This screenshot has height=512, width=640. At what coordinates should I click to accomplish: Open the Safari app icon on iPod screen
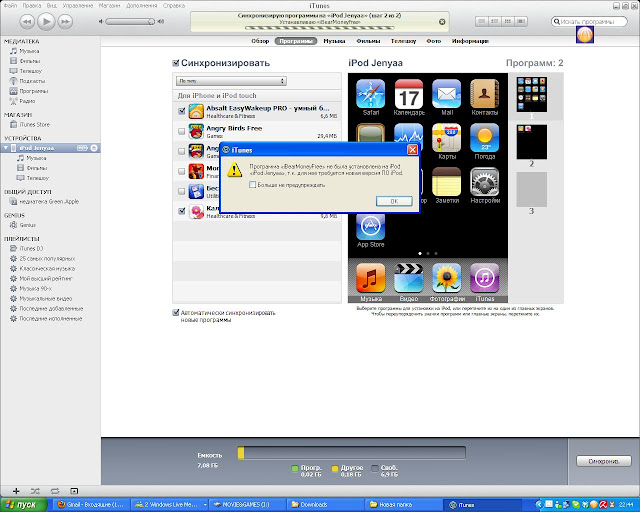[371, 98]
